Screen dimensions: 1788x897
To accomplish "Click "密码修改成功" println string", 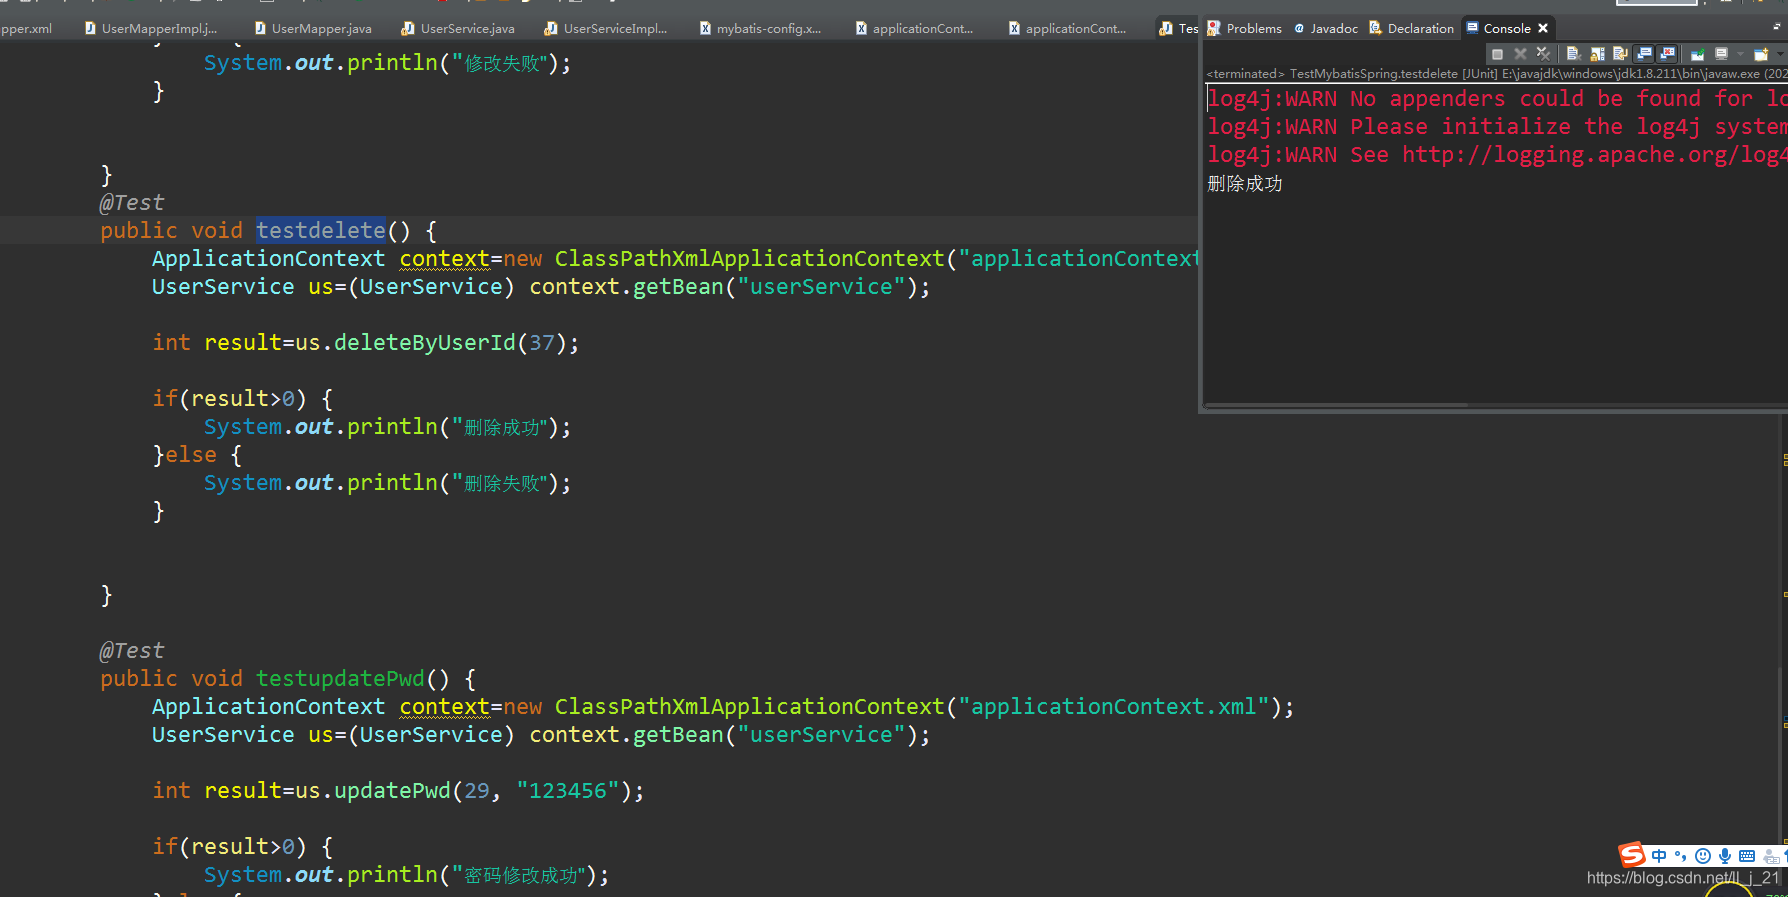I will [x=520, y=875].
